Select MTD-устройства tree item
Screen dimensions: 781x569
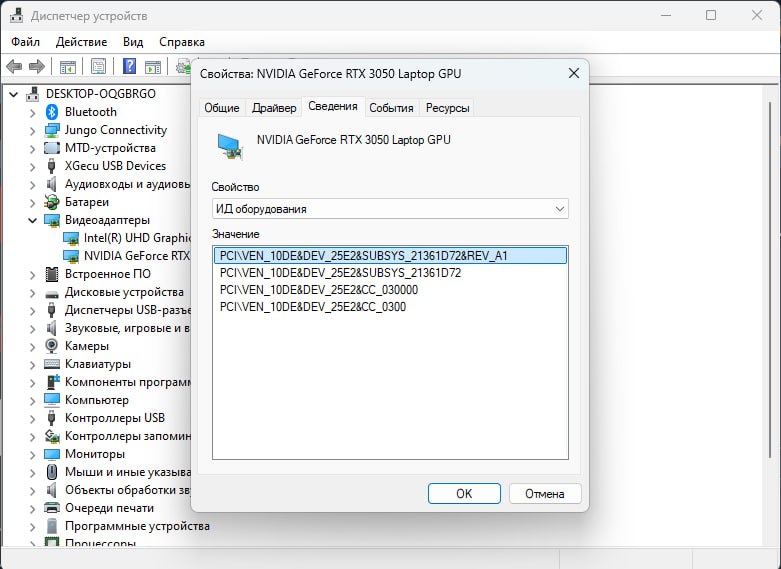(x=110, y=148)
